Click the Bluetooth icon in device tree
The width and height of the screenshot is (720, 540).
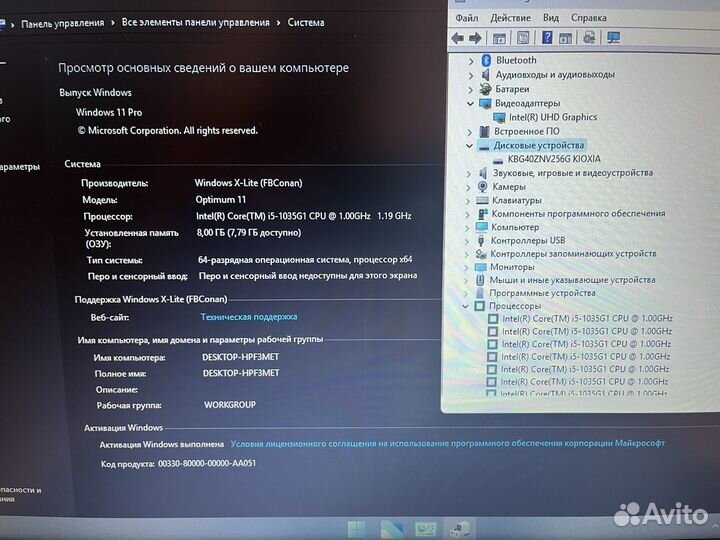click(x=486, y=60)
